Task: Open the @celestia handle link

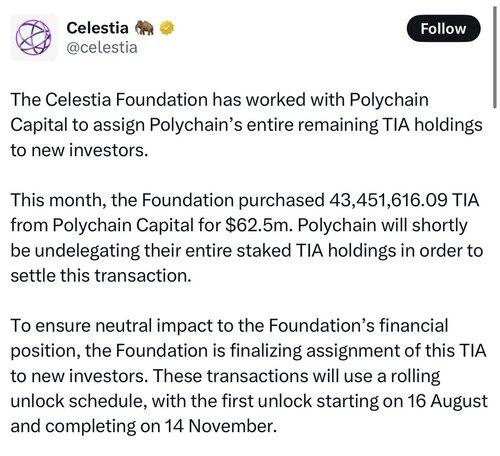Action: (102, 48)
